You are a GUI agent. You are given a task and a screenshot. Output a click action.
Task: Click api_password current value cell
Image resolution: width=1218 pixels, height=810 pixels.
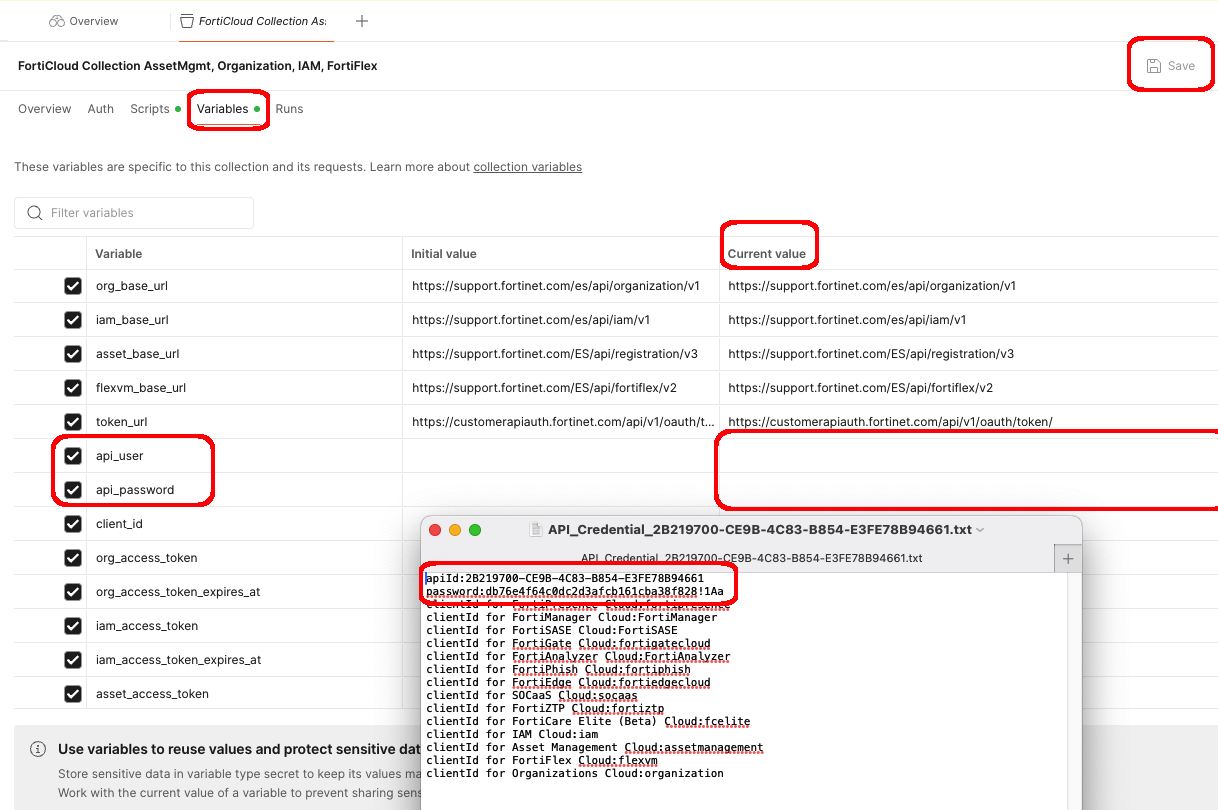coord(968,490)
